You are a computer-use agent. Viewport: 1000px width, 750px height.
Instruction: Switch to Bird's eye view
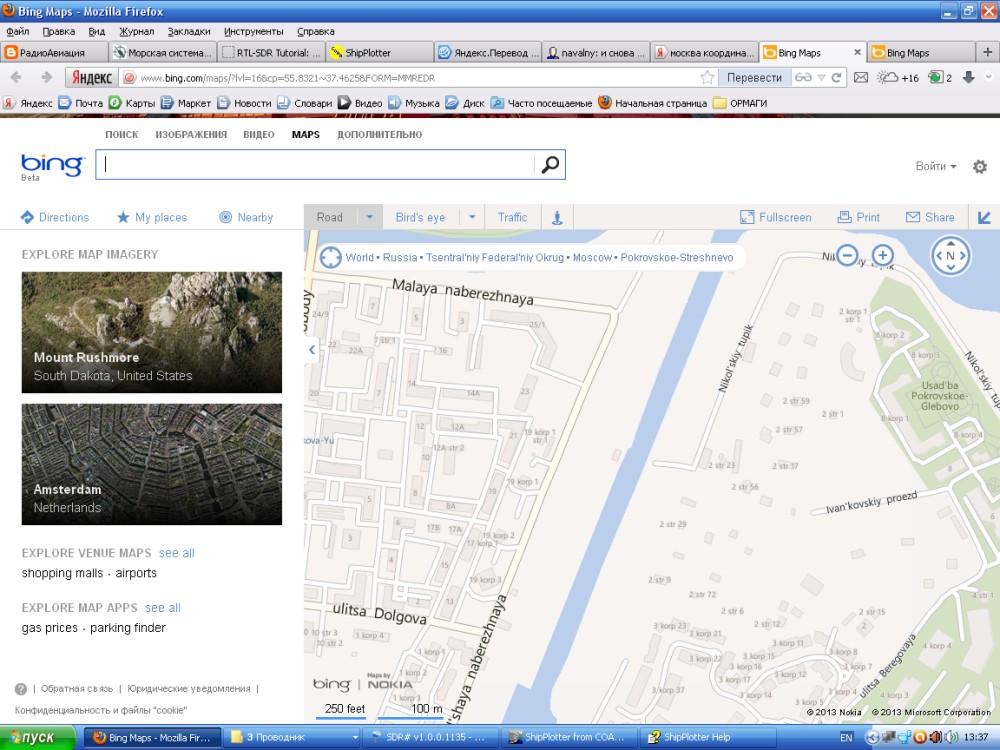click(420, 217)
